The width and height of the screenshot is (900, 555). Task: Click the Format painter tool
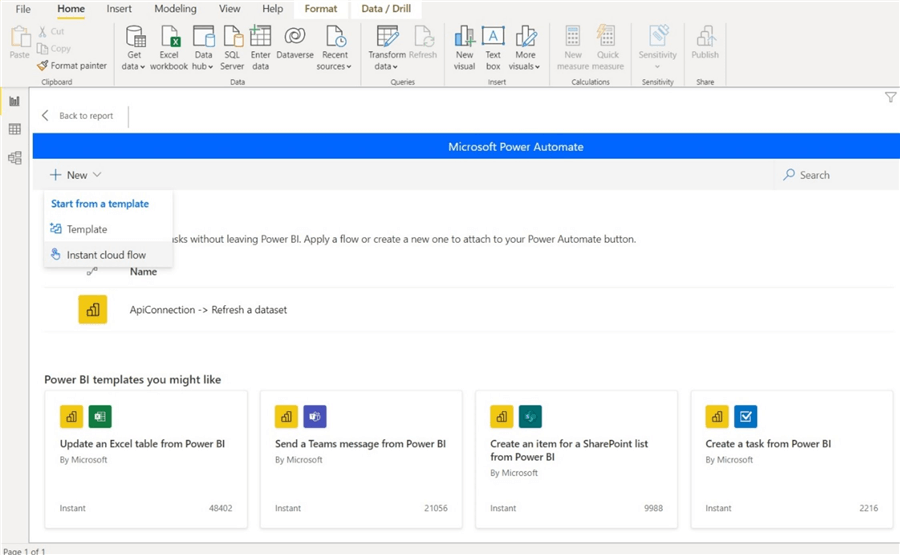71,66
